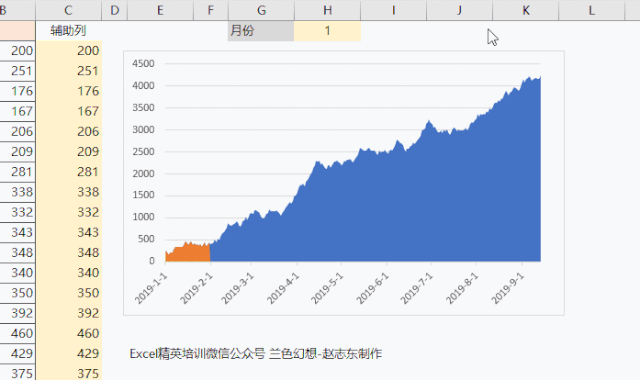Screen dimensions: 640x380
Task: Select column I header
Action: tap(393, 10)
